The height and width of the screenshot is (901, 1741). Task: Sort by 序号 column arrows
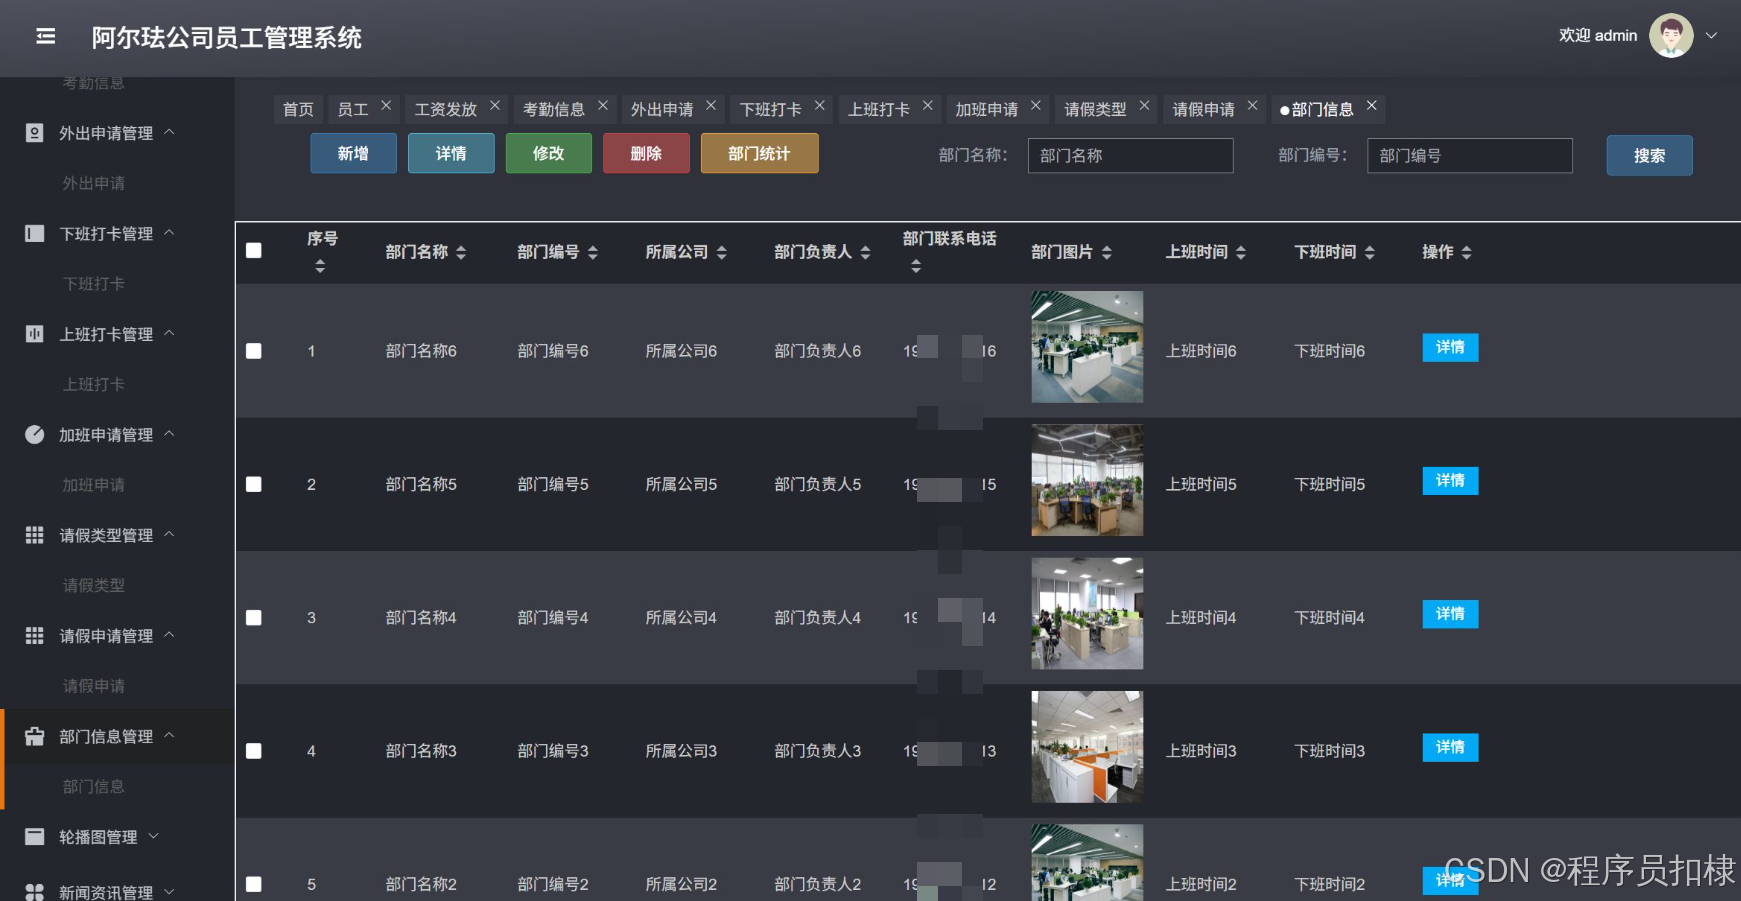[x=320, y=266]
